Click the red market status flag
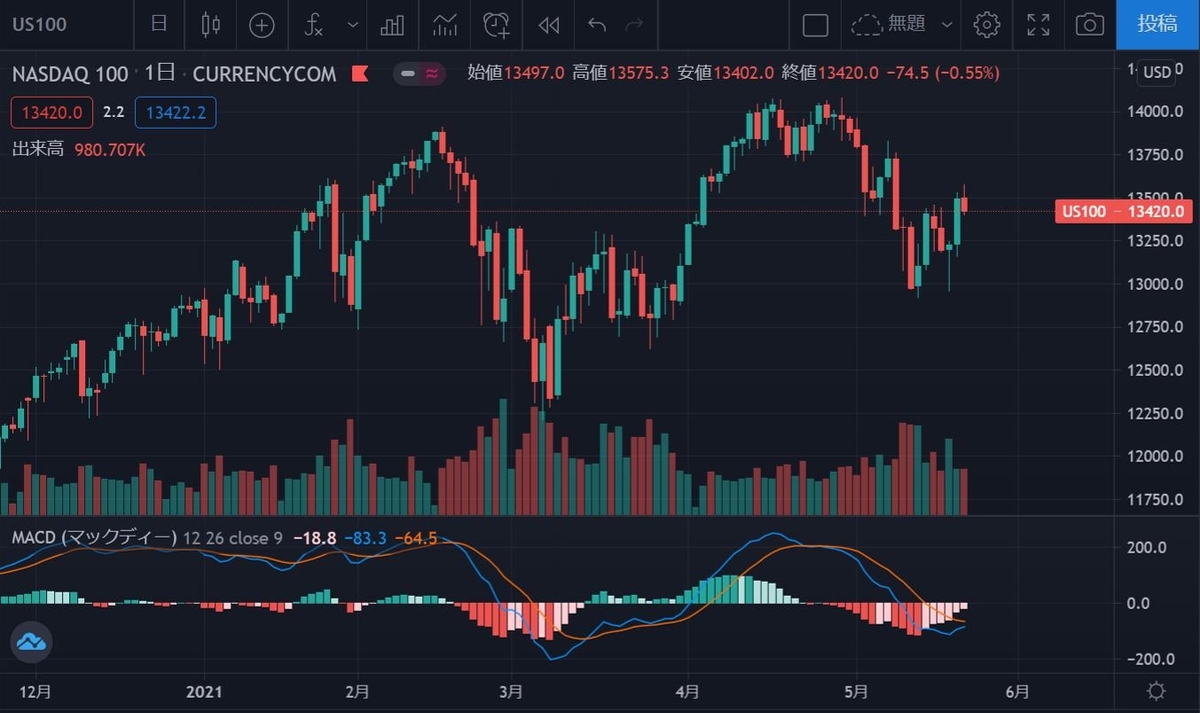Image resolution: width=1200 pixels, height=713 pixels. point(359,74)
